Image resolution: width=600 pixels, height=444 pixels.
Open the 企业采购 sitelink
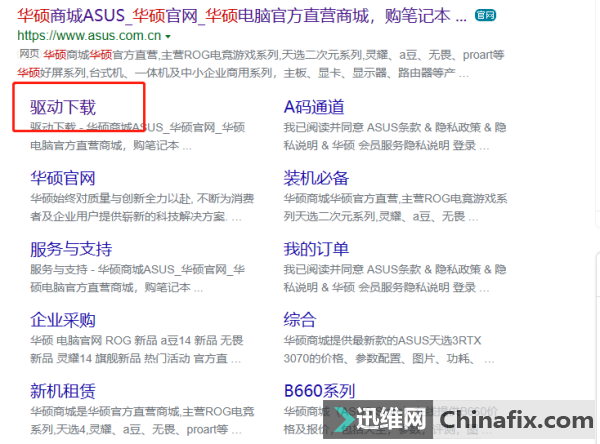[63, 320]
